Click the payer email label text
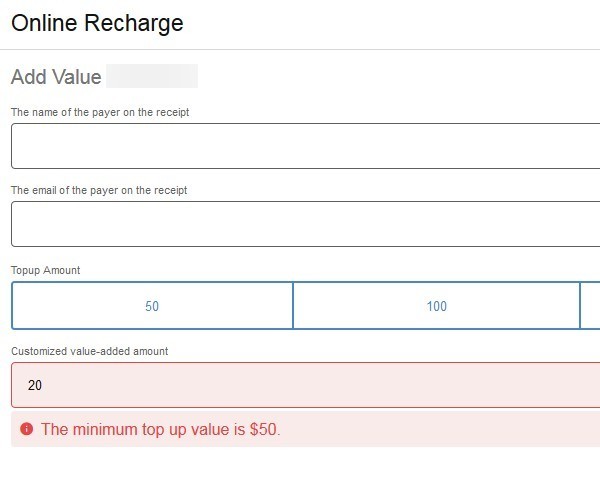Screen dimensions: 600x480 99,190
